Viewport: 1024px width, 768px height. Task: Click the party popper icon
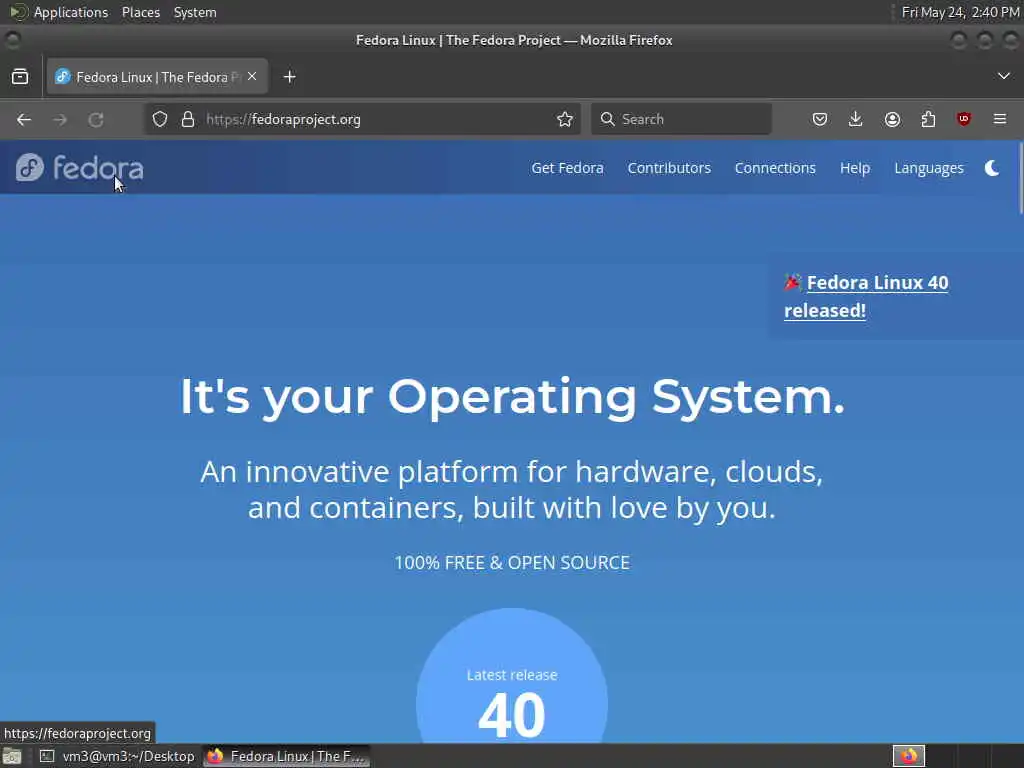[x=793, y=282]
